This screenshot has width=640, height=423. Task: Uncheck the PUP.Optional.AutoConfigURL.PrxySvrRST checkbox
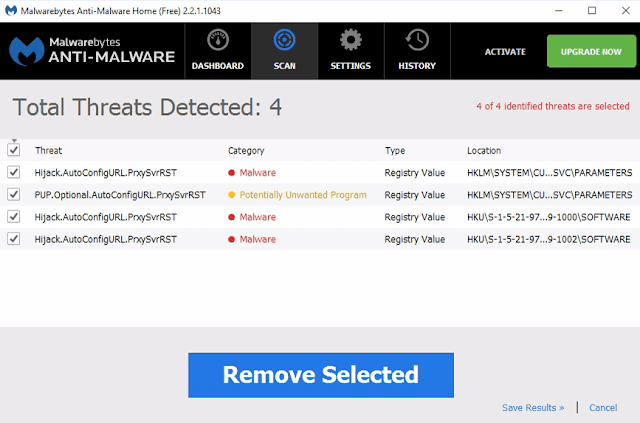13,194
